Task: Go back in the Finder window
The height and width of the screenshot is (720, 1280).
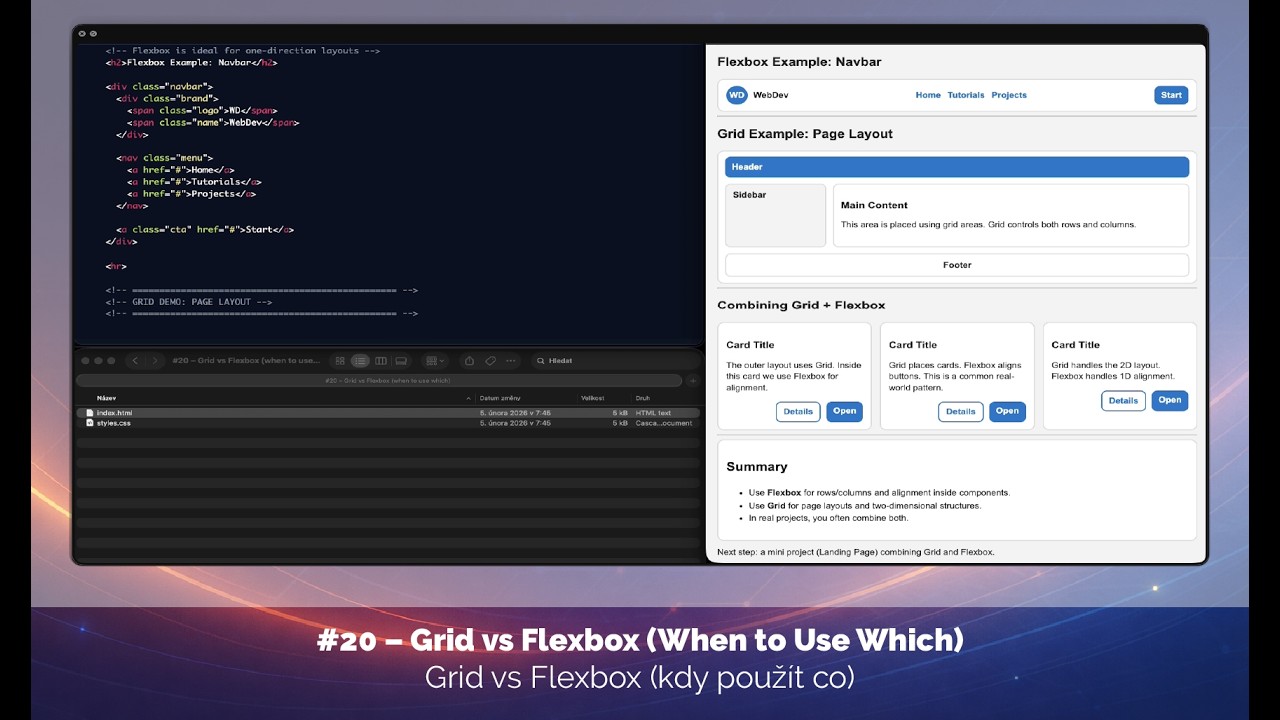Action: click(x=135, y=361)
